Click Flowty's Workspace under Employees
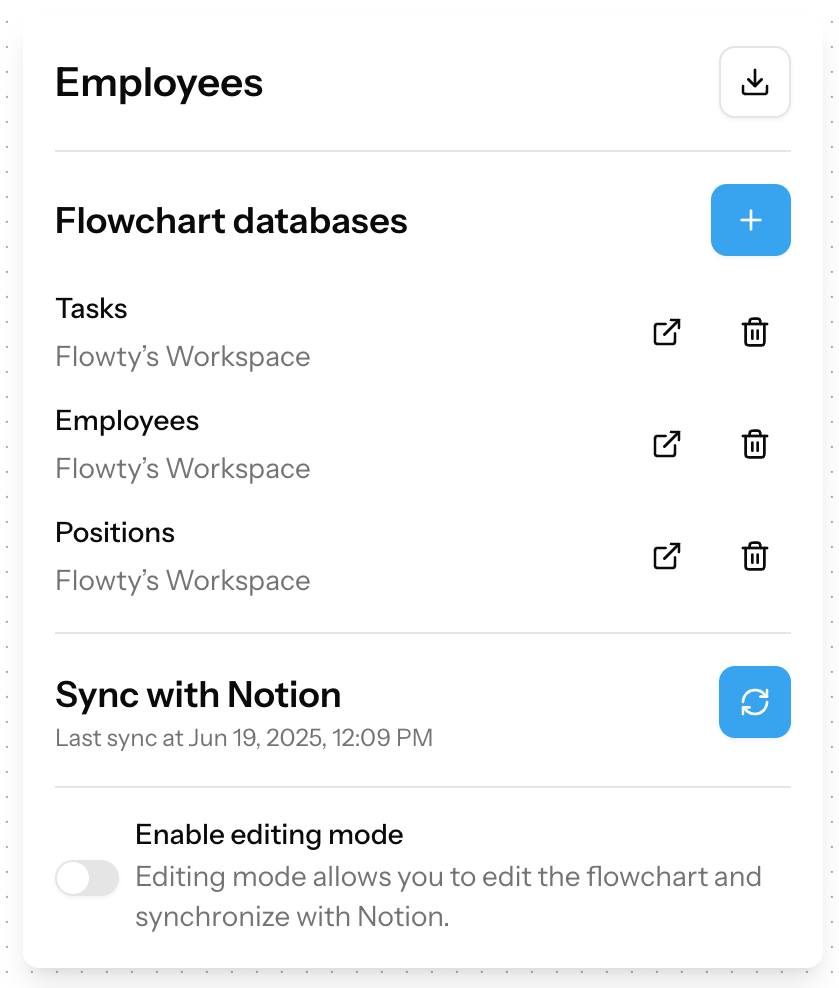 (x=183, y=469)
